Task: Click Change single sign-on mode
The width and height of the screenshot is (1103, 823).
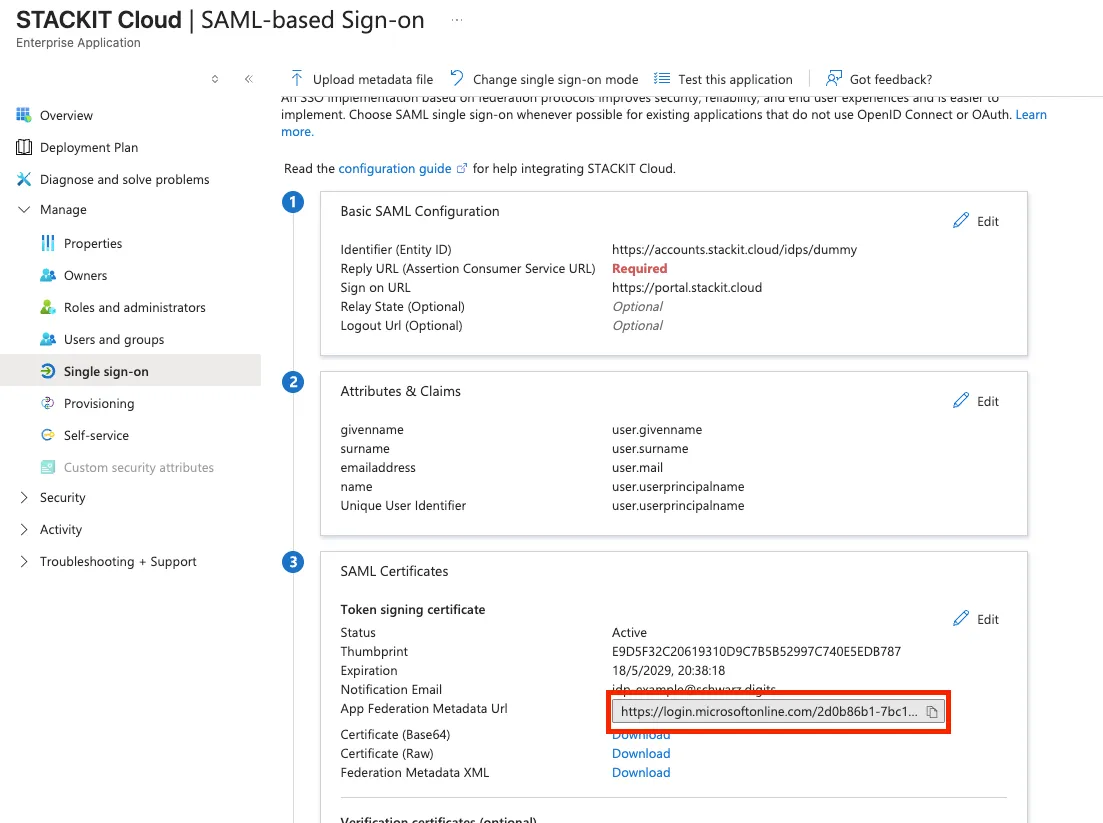Action: pos(556,79)
